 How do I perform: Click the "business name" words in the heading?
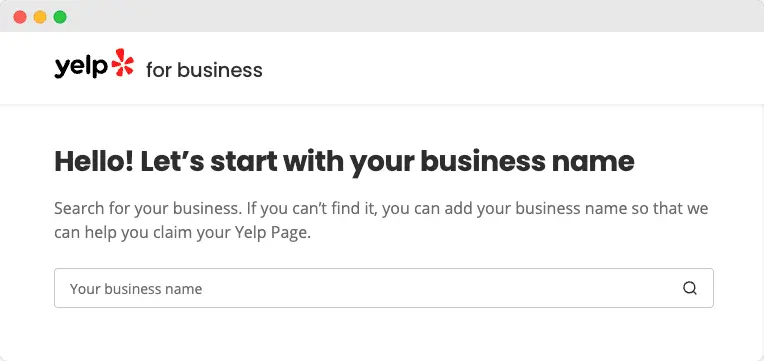click(x=527, y=161)
